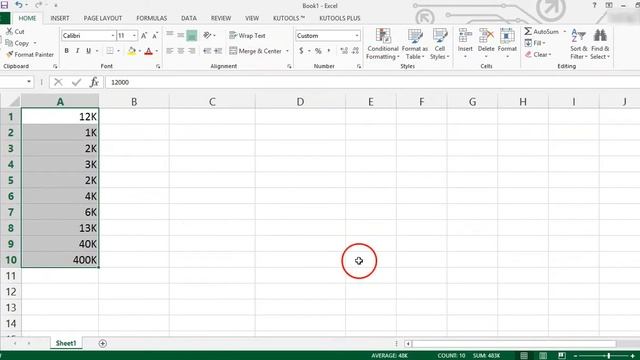
Task: Click Merge & Center
Action: click(255, 51)
